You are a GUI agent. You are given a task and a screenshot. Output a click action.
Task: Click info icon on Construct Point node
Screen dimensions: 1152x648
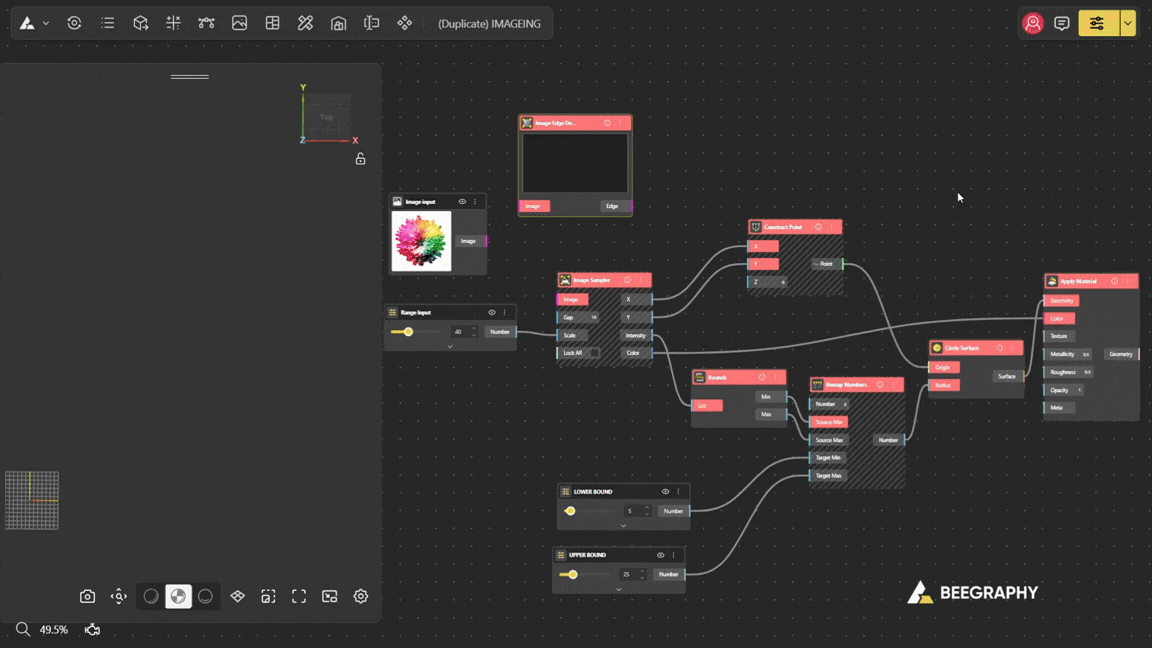point(818,227)
